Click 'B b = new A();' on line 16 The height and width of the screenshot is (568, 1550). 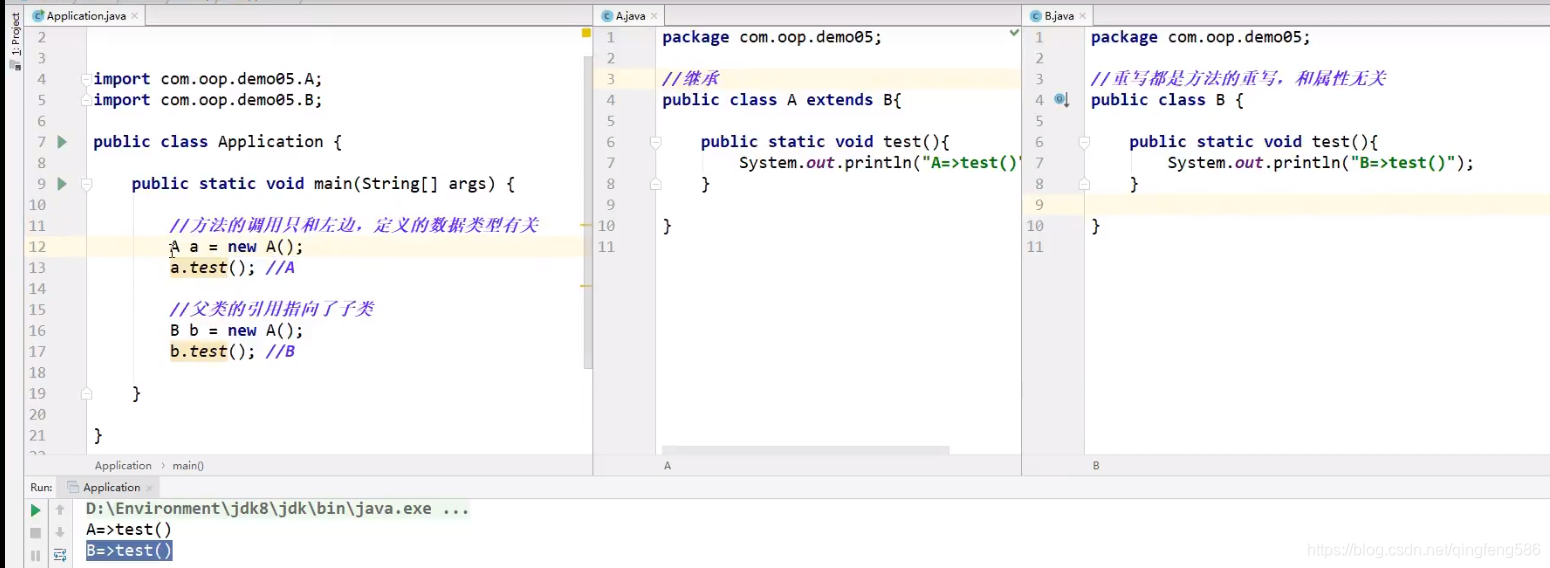point(236,331)
